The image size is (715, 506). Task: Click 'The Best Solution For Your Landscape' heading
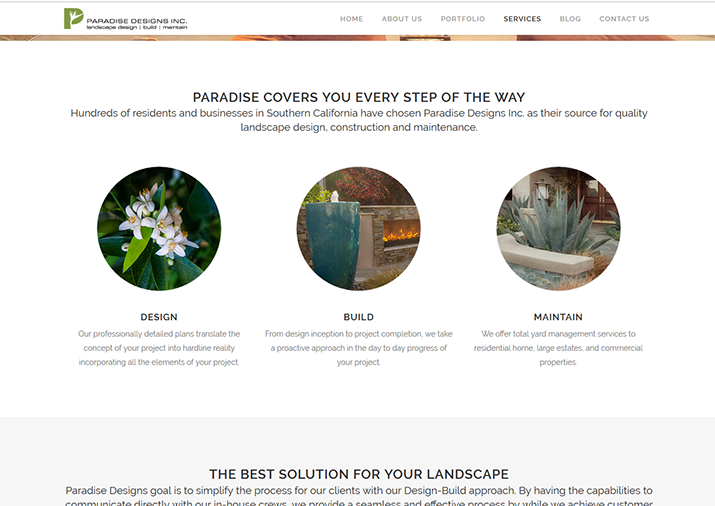tap(358, 474)
